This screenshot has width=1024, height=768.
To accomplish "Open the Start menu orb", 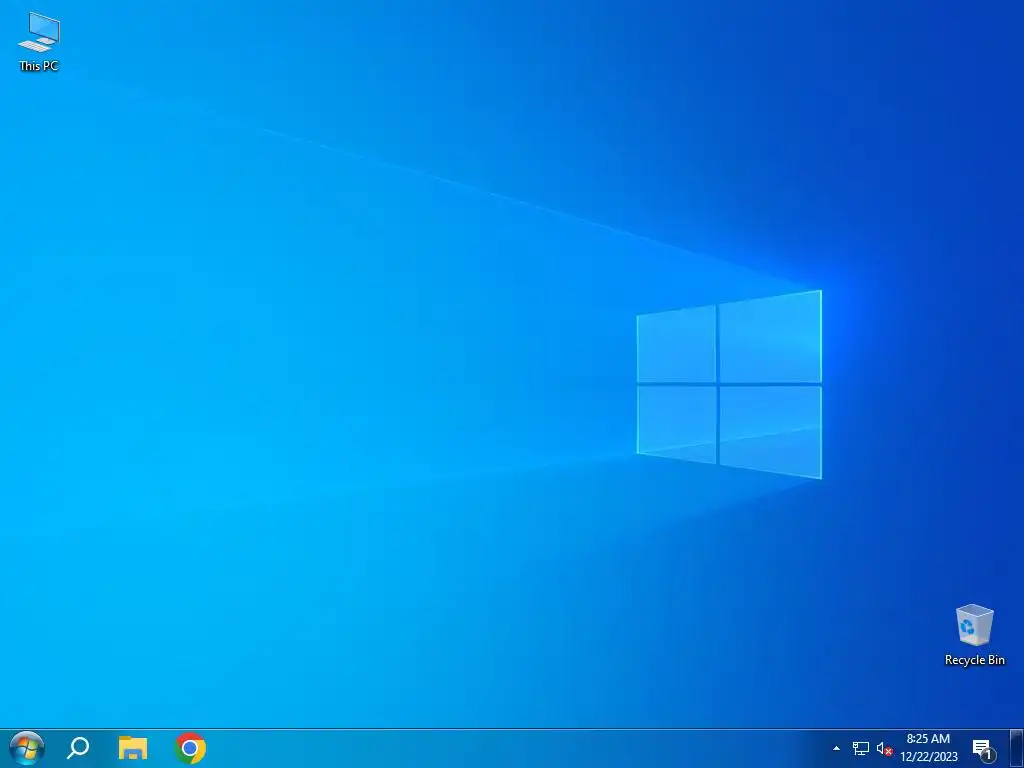I will [x=27, y=748].
